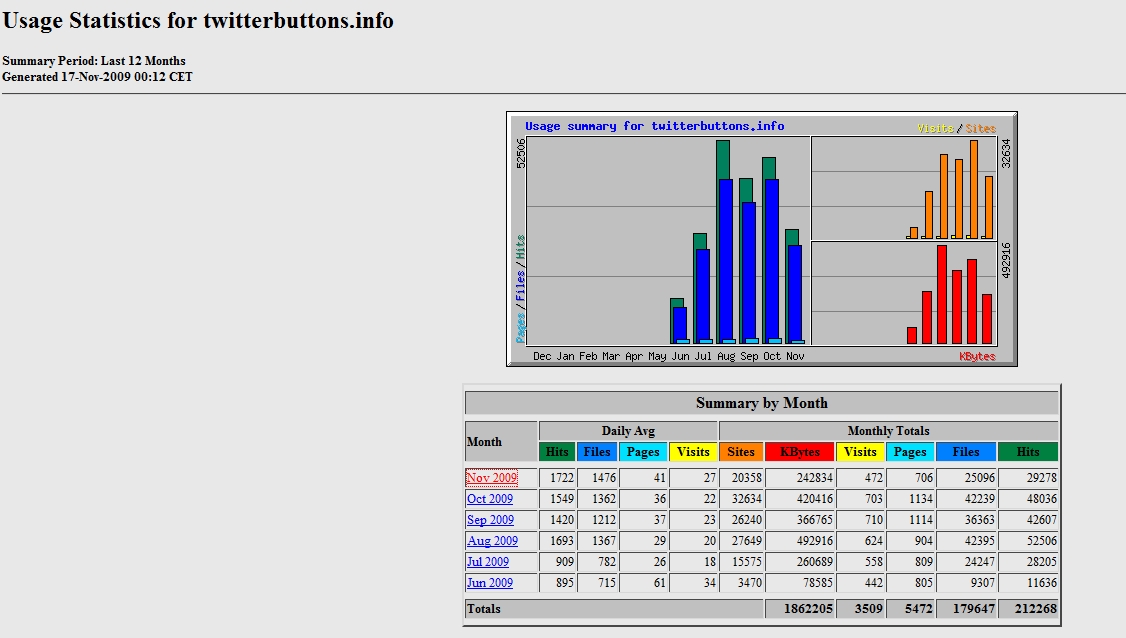
Task: Click the cyan Monthly Totals Pages header
Action: point(910,452)
